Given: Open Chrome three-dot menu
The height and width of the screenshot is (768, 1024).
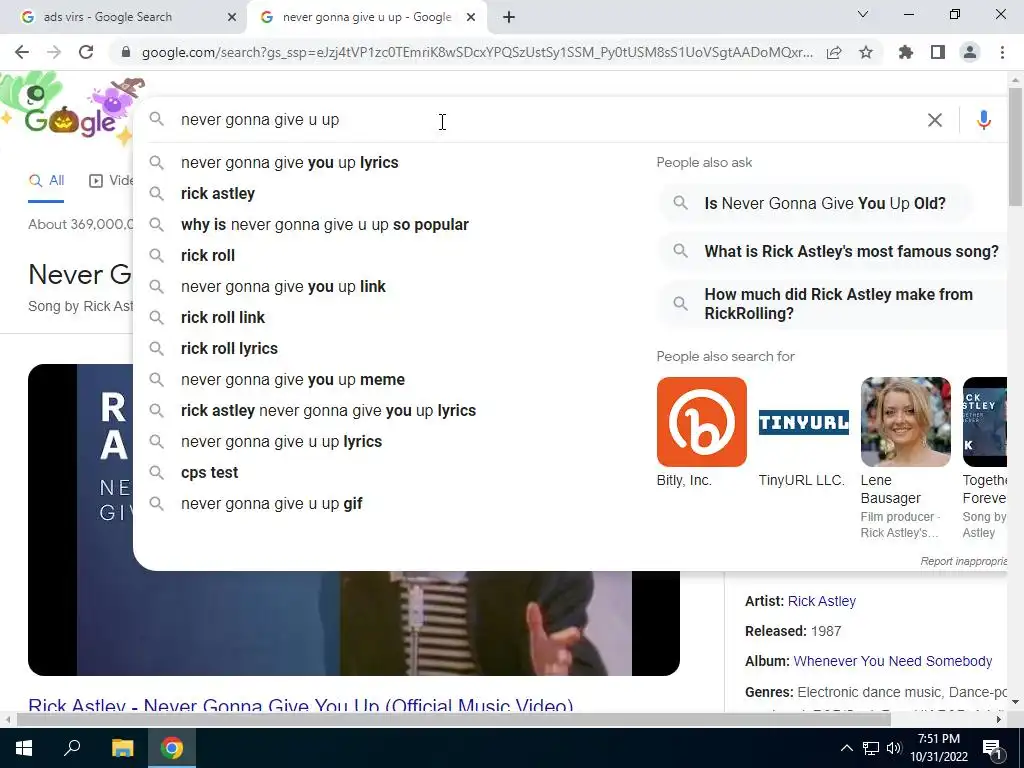Looking at the screenshot, I should click(x=1002, y=52).
